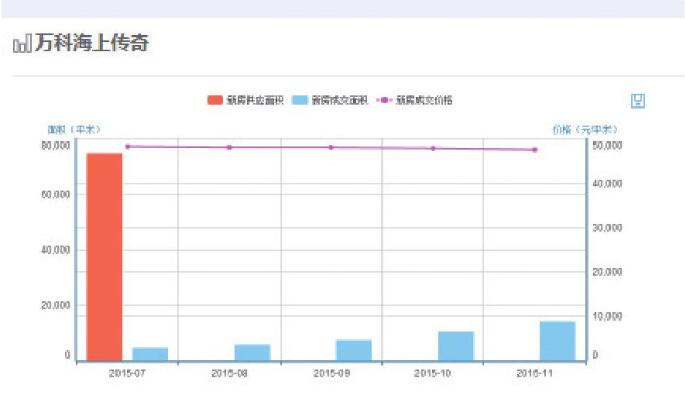Click the blue bar for 2015-10
Image resolution: width=685 pixels, height=399 pixels.
[x=456, y=346]
